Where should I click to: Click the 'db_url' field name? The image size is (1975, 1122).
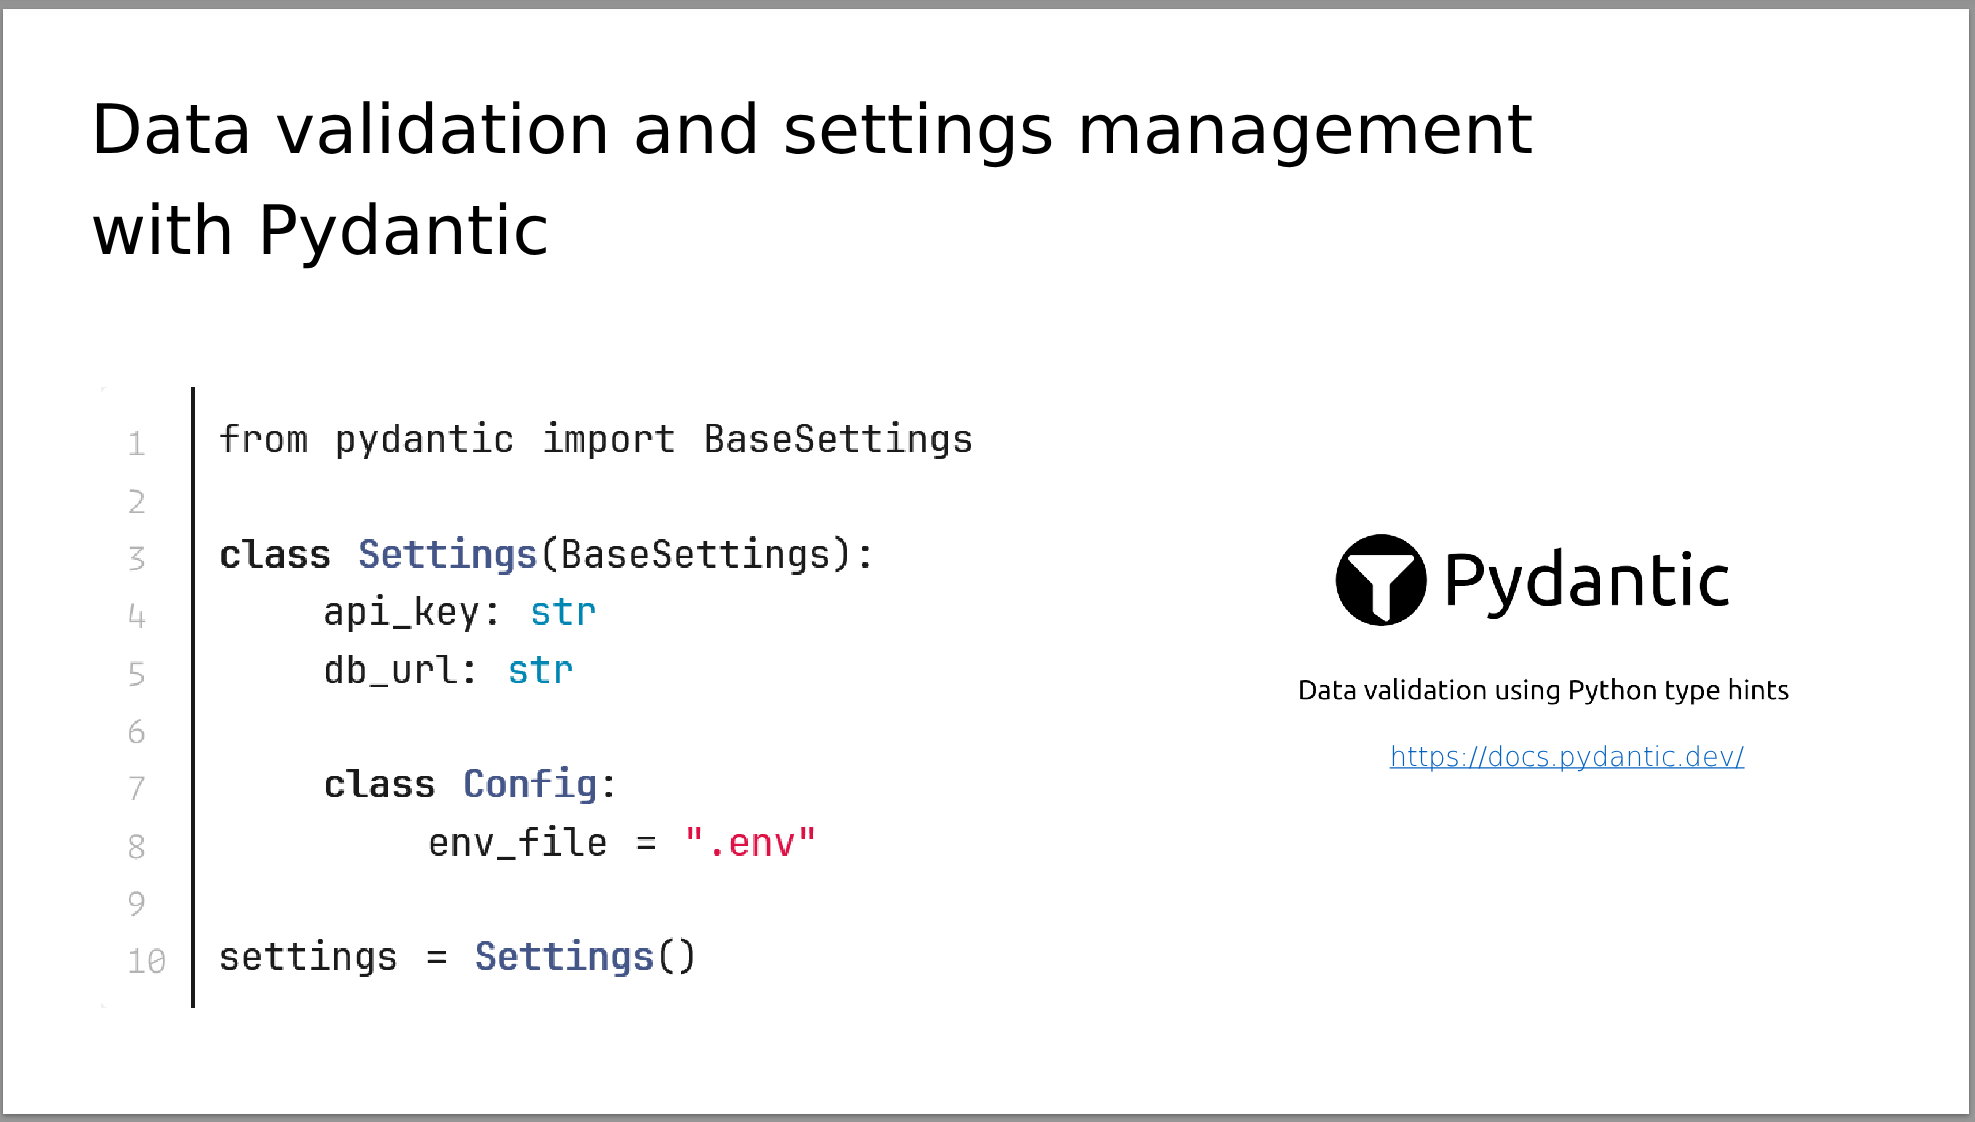pos(390,670)
